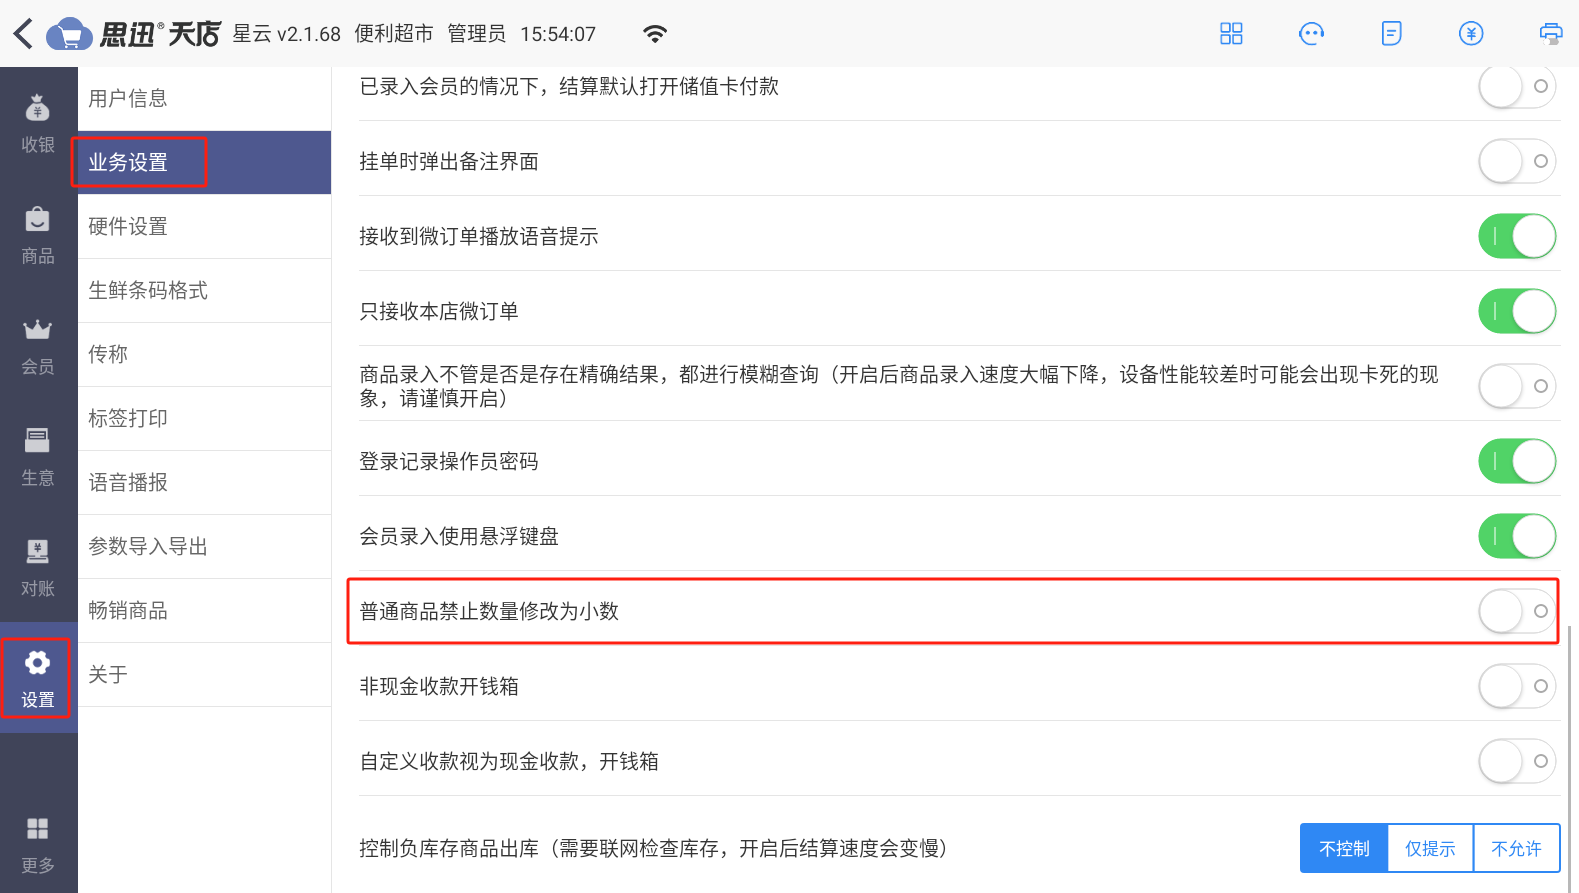Click the printer icon in top bar
1579x893 pixels.
tap(1550, 34)
